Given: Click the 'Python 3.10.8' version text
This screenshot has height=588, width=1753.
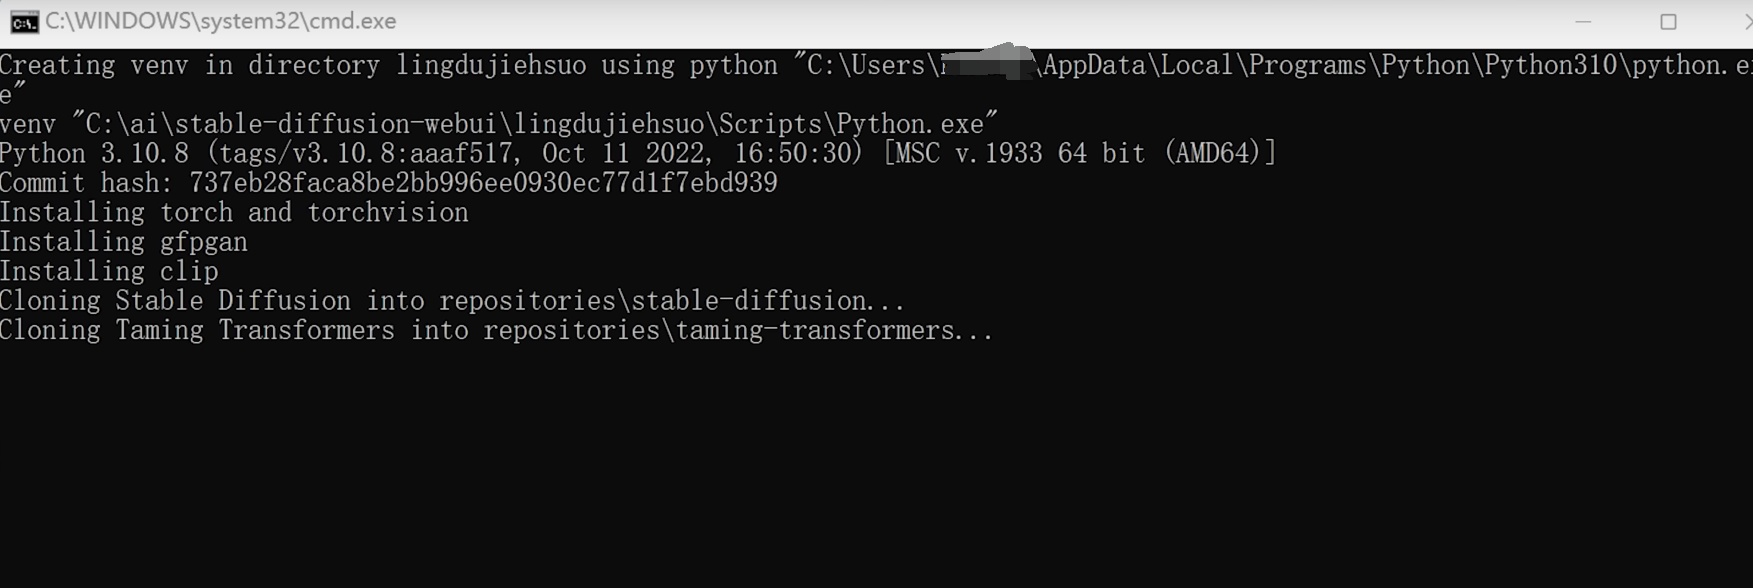Looking at the screenshot, I should coord(94,153).
